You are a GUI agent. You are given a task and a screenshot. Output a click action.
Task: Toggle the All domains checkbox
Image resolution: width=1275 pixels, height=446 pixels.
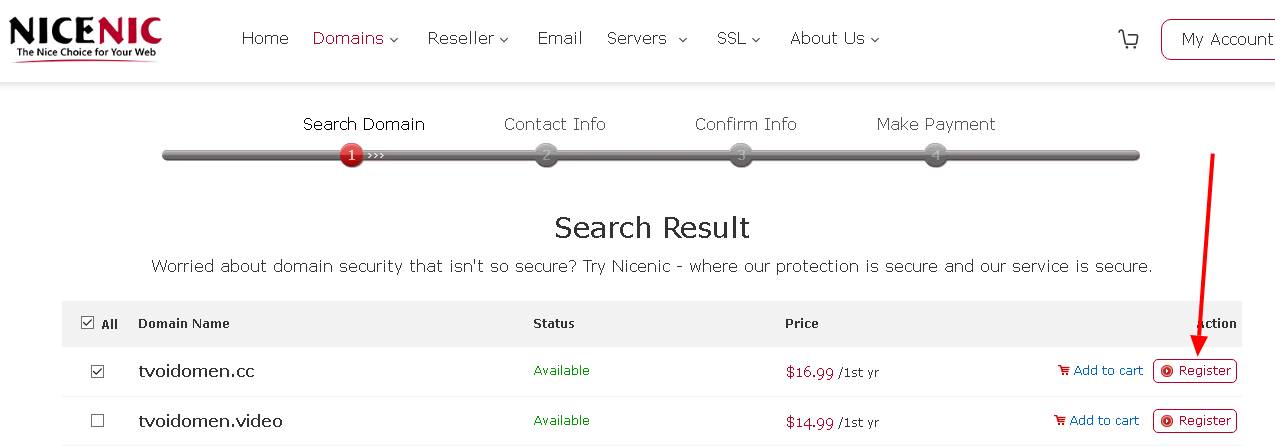(x=87, y=323)
